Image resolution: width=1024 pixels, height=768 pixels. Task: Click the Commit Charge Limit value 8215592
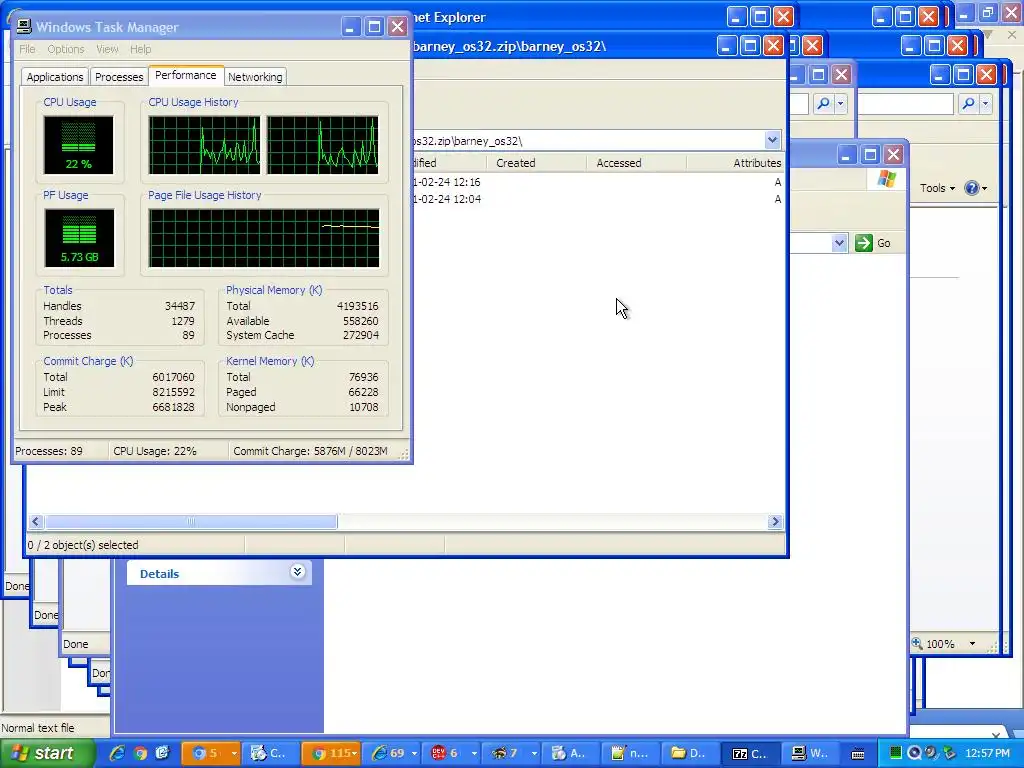pyautogui.click(x=173, y=392)
